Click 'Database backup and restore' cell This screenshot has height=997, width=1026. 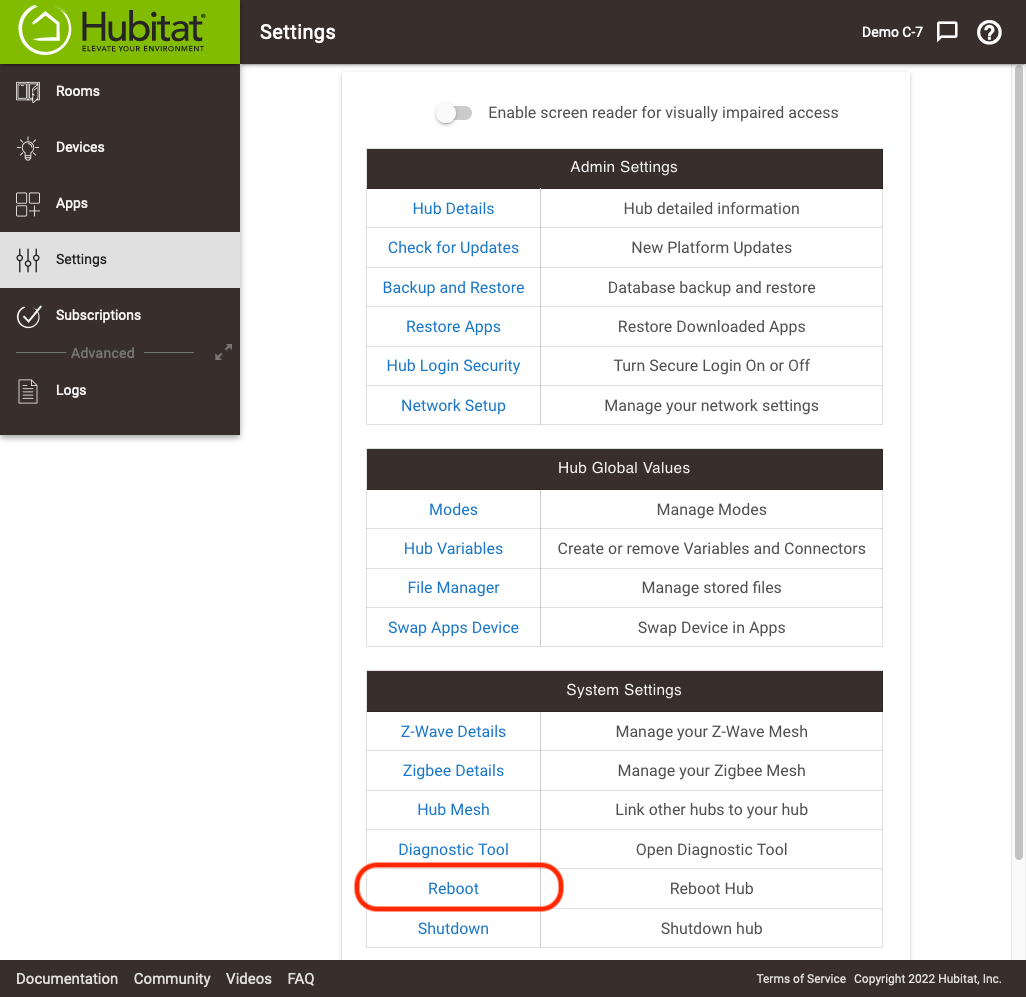711,288
